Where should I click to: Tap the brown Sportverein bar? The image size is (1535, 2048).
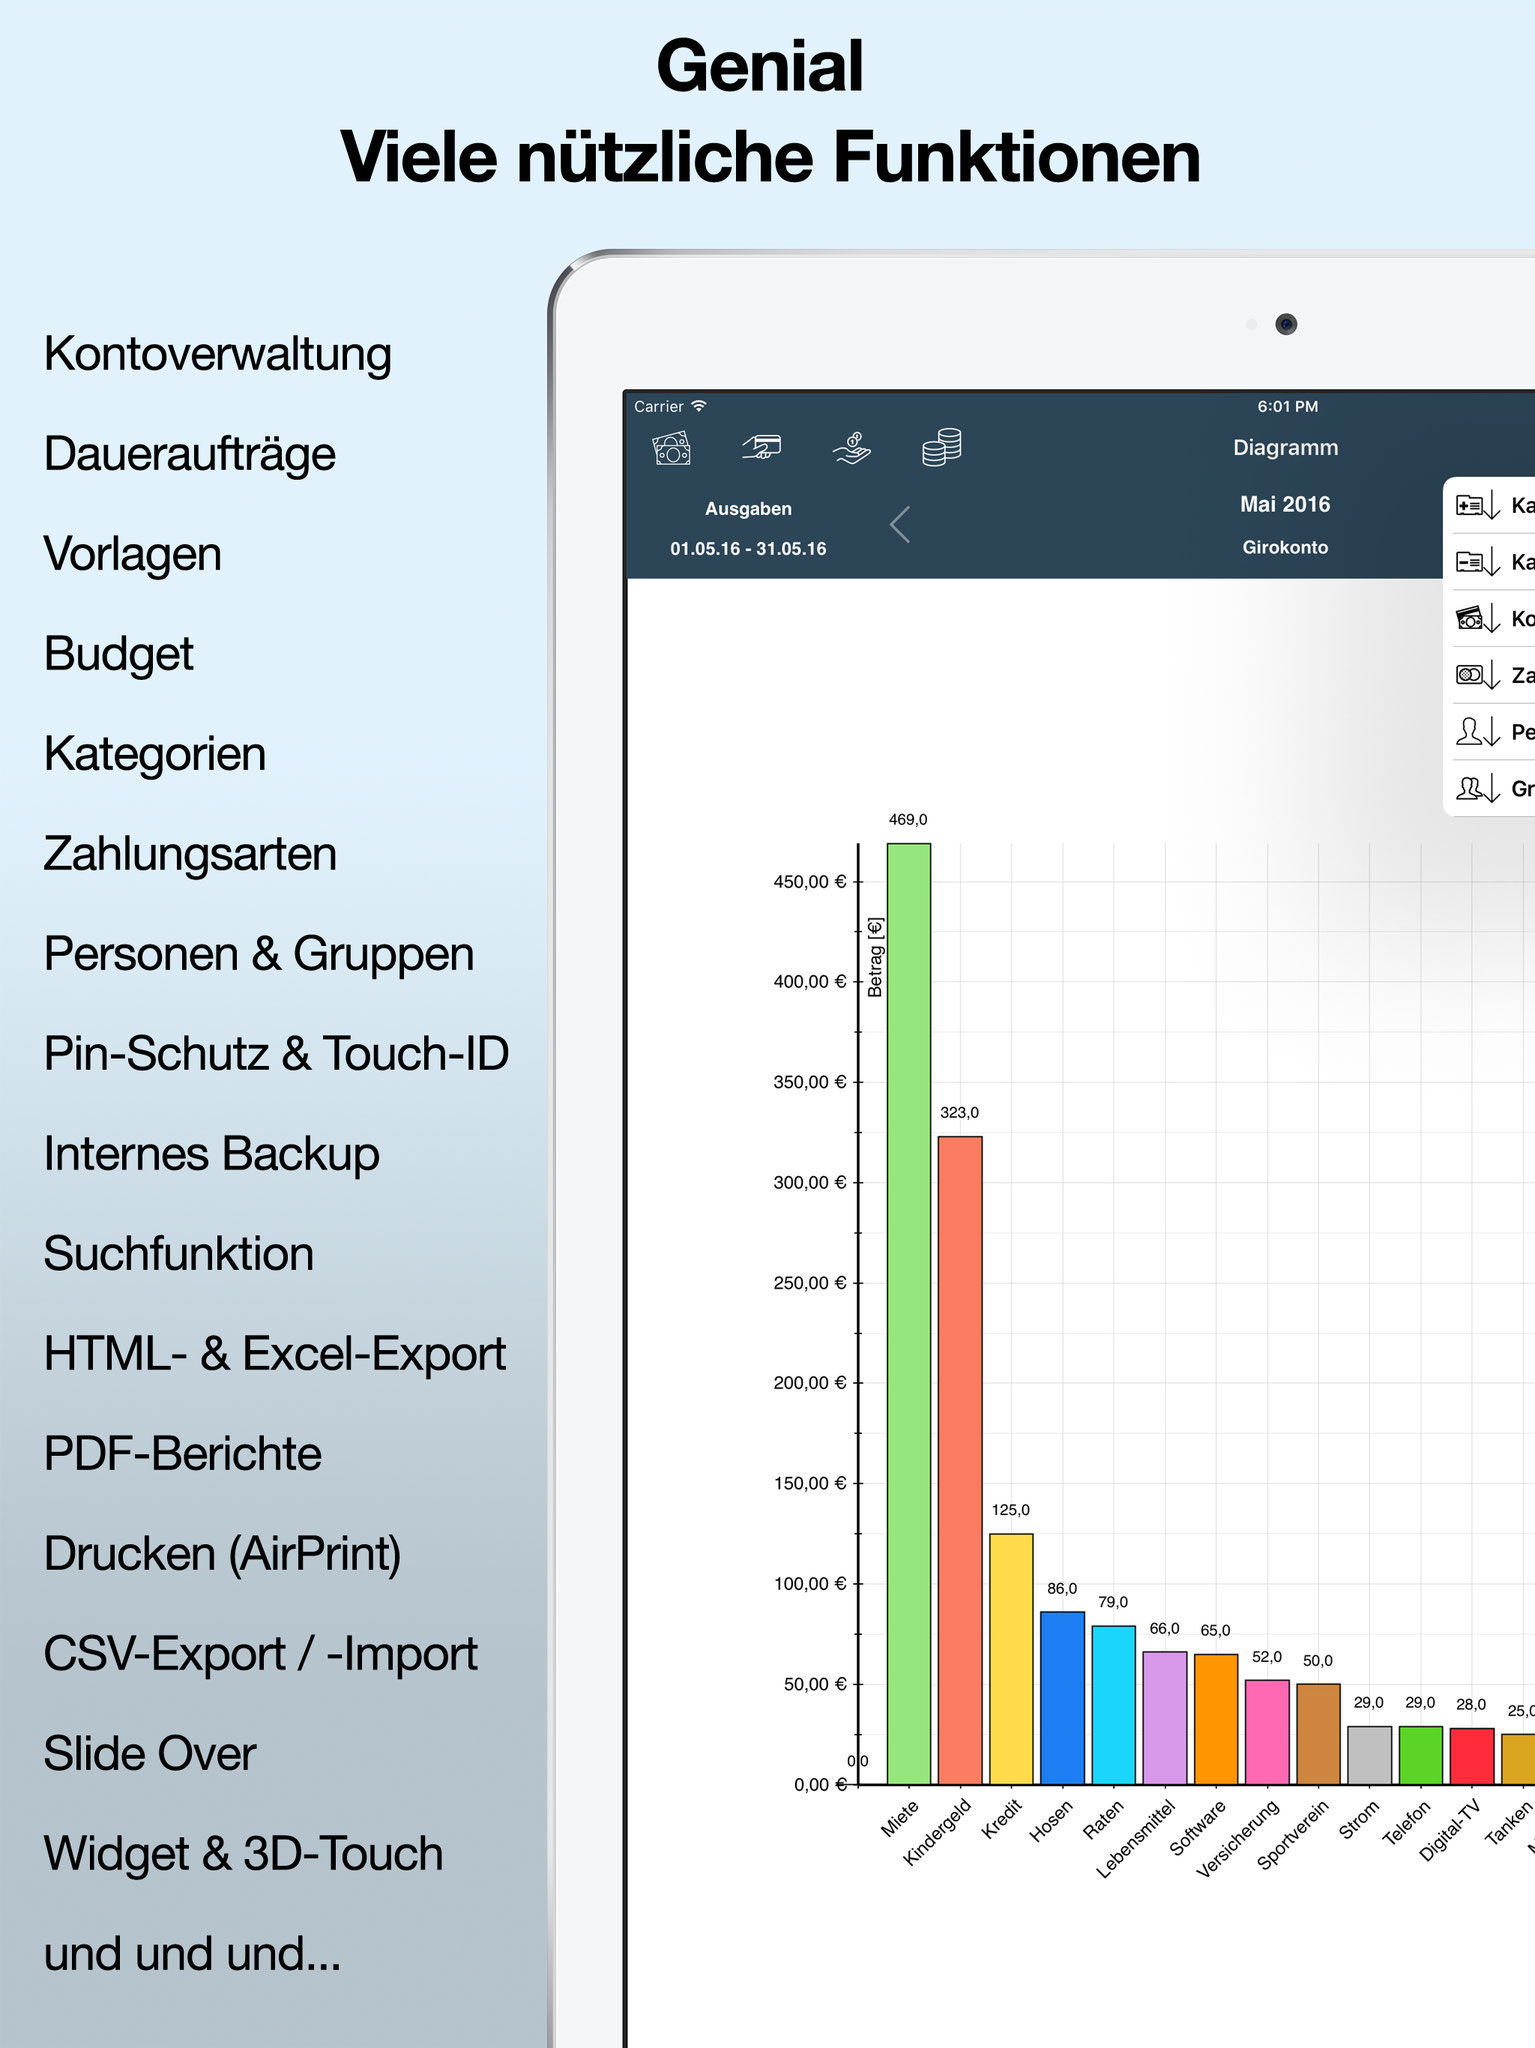[x=1318, y=1734]
